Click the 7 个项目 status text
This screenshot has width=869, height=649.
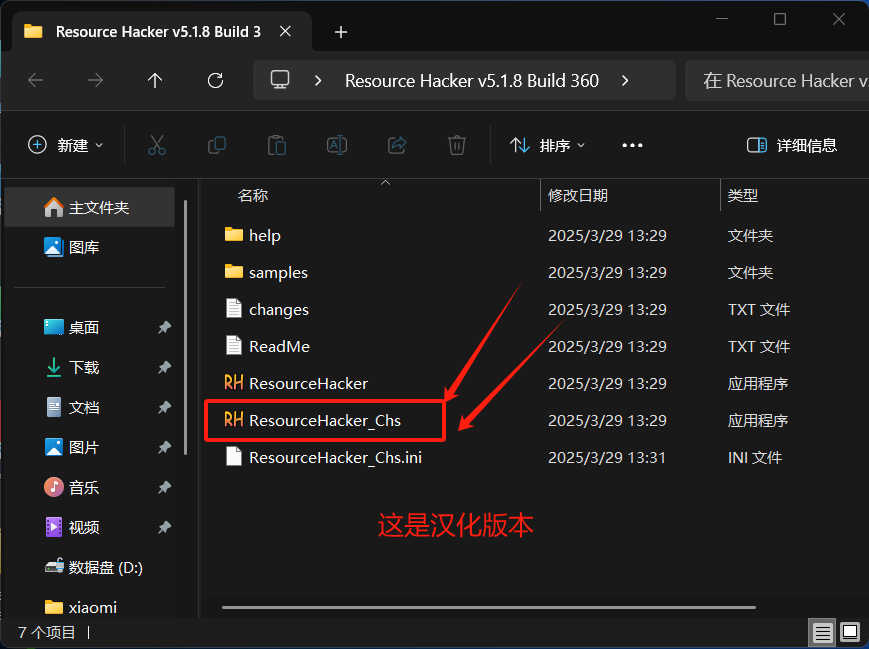[x=47, y=632]
